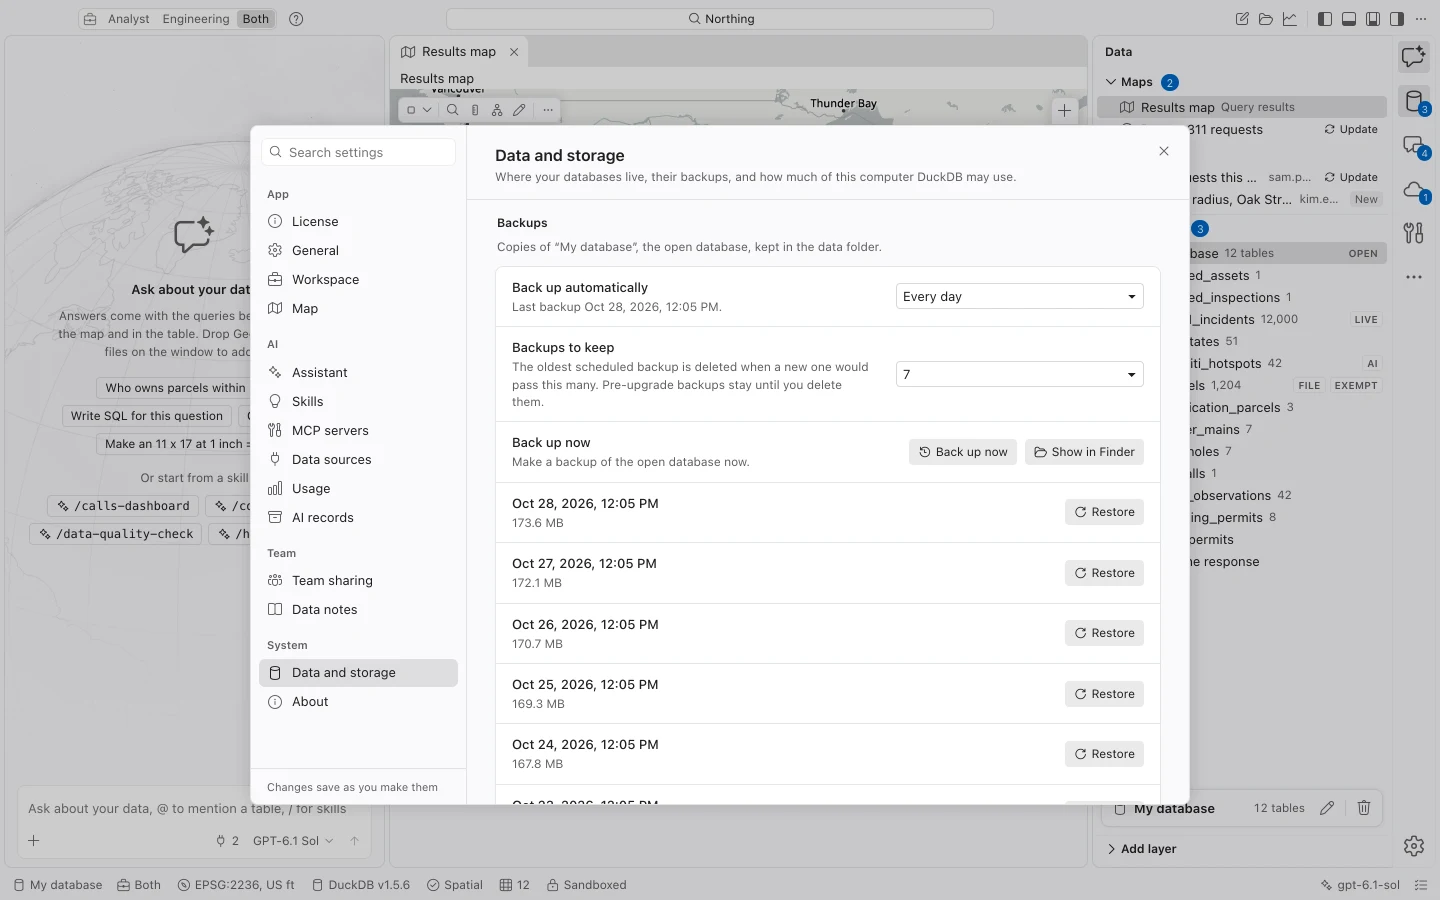Close the settings dialog
1440x900 pixels.
(x=1164, y=151)
